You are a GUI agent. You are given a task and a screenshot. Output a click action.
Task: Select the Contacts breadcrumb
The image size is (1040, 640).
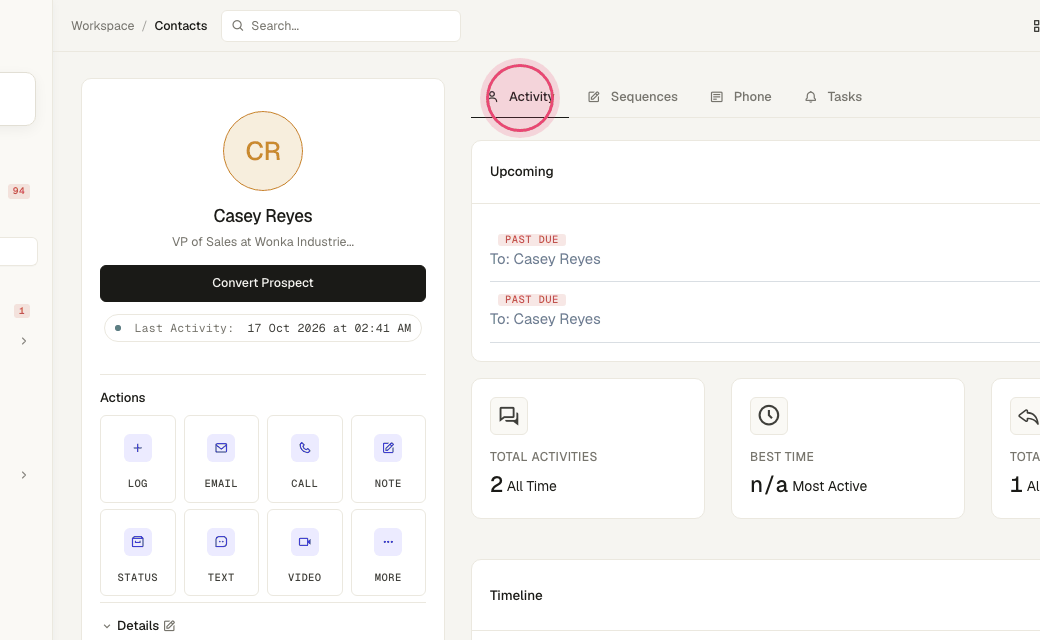(180, 26)
